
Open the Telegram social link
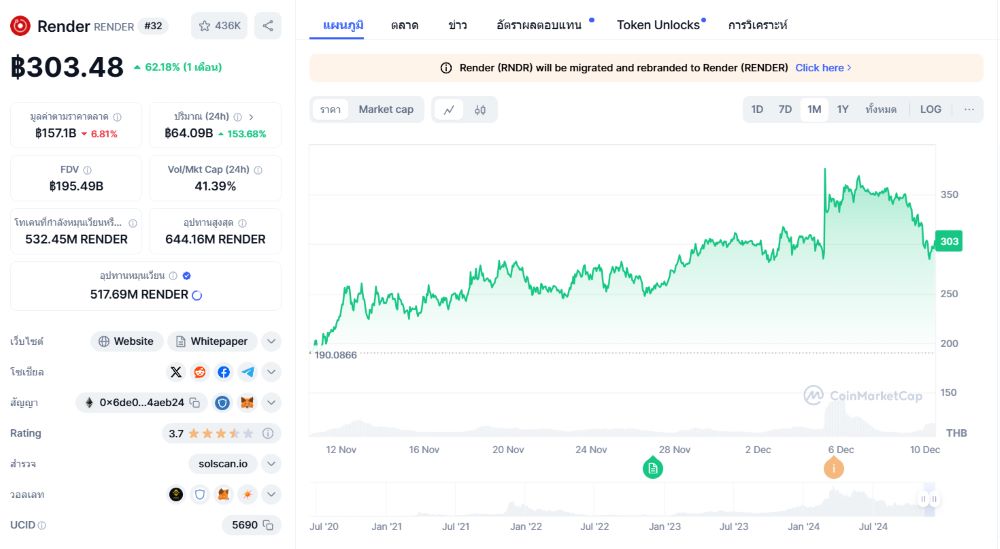[247, 372]
